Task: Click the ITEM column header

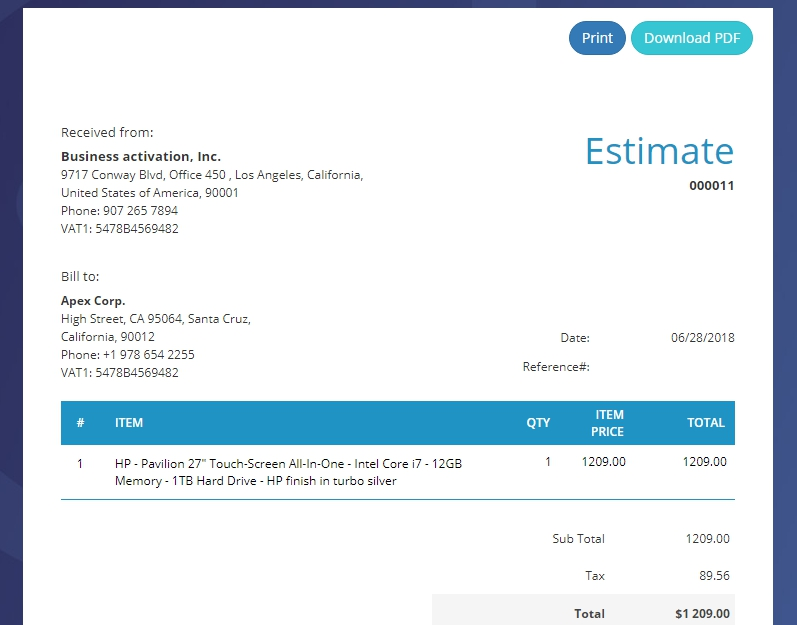Action: coord(129,423)
